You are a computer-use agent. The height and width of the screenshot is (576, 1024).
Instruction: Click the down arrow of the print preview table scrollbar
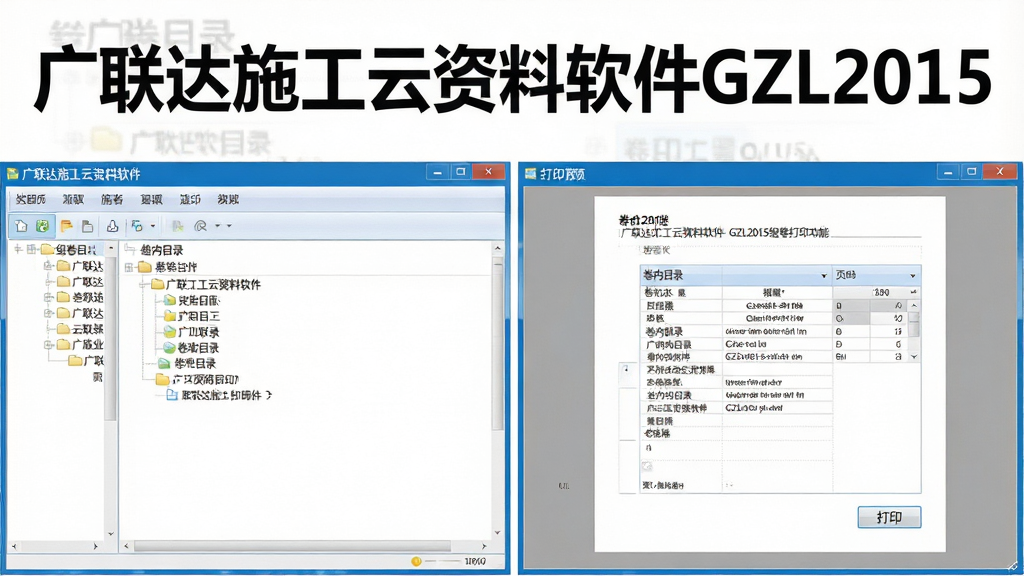(x=914, y=357)
